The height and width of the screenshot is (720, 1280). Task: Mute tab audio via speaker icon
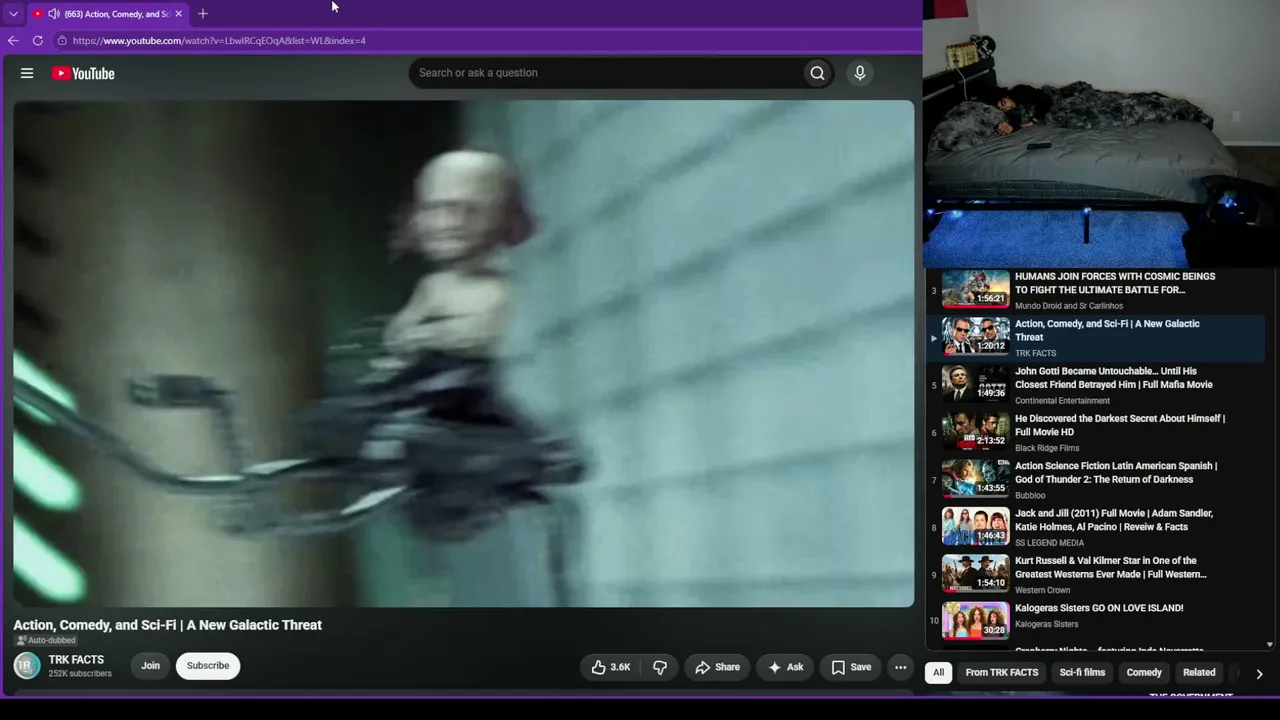(x=54, y=14)
